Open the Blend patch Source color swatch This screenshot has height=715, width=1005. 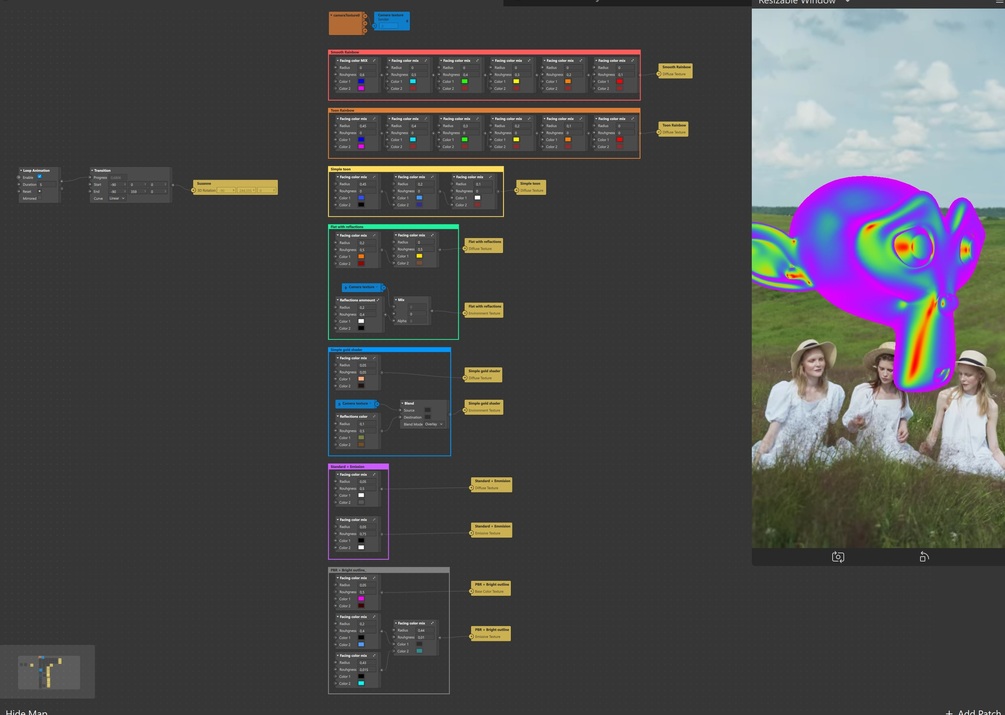(x=428, y=410)
